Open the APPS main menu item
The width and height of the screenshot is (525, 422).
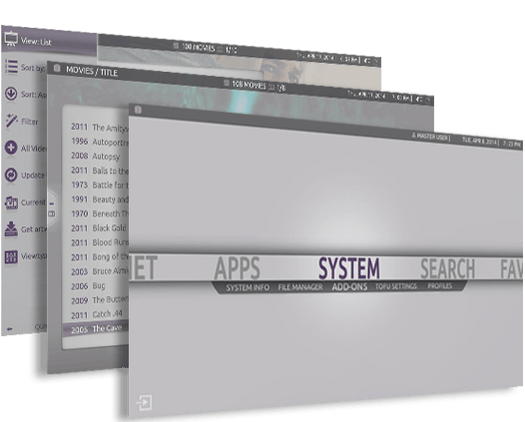(237, 268)
